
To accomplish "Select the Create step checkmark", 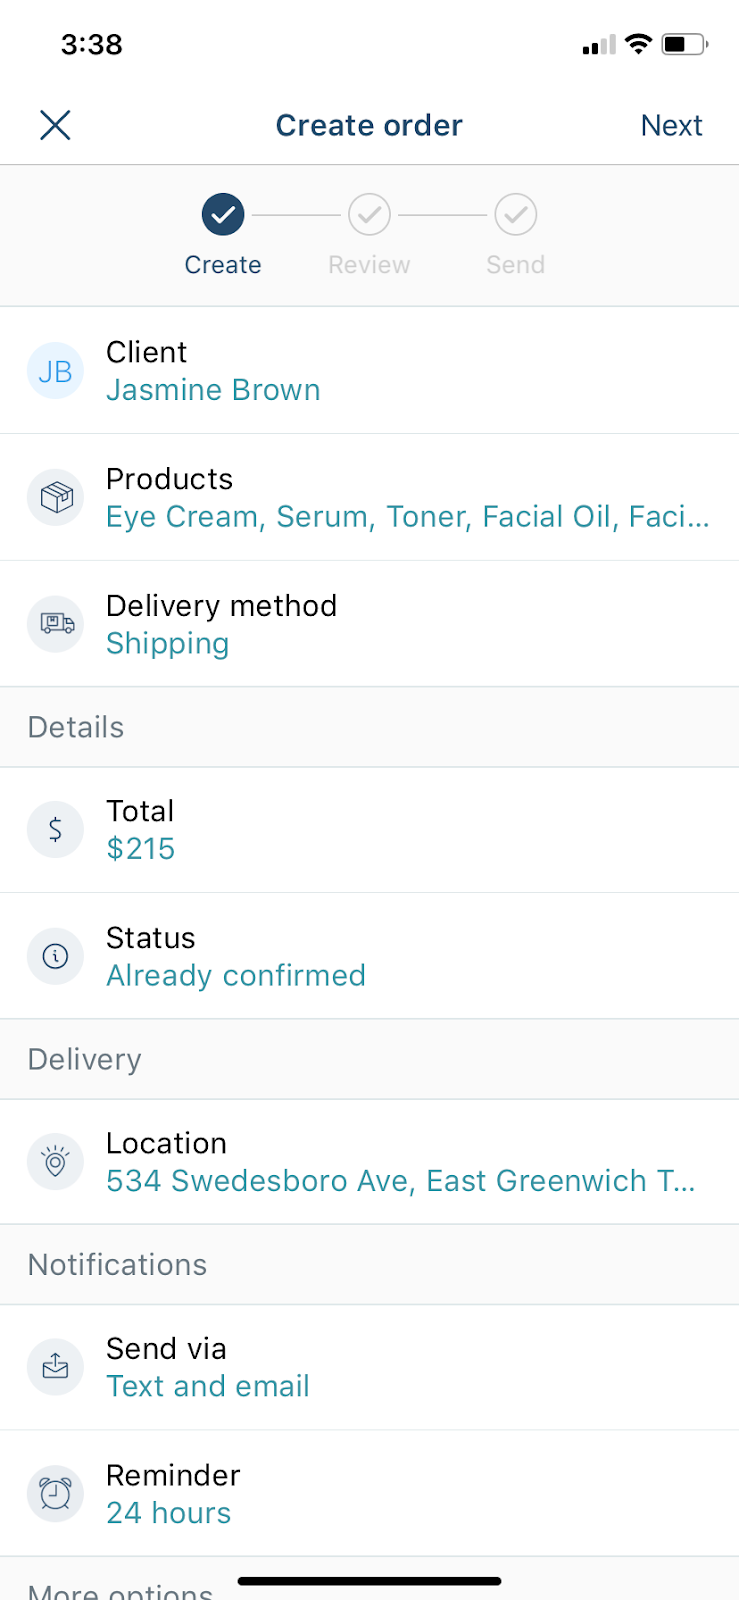I will pos(223,214).
